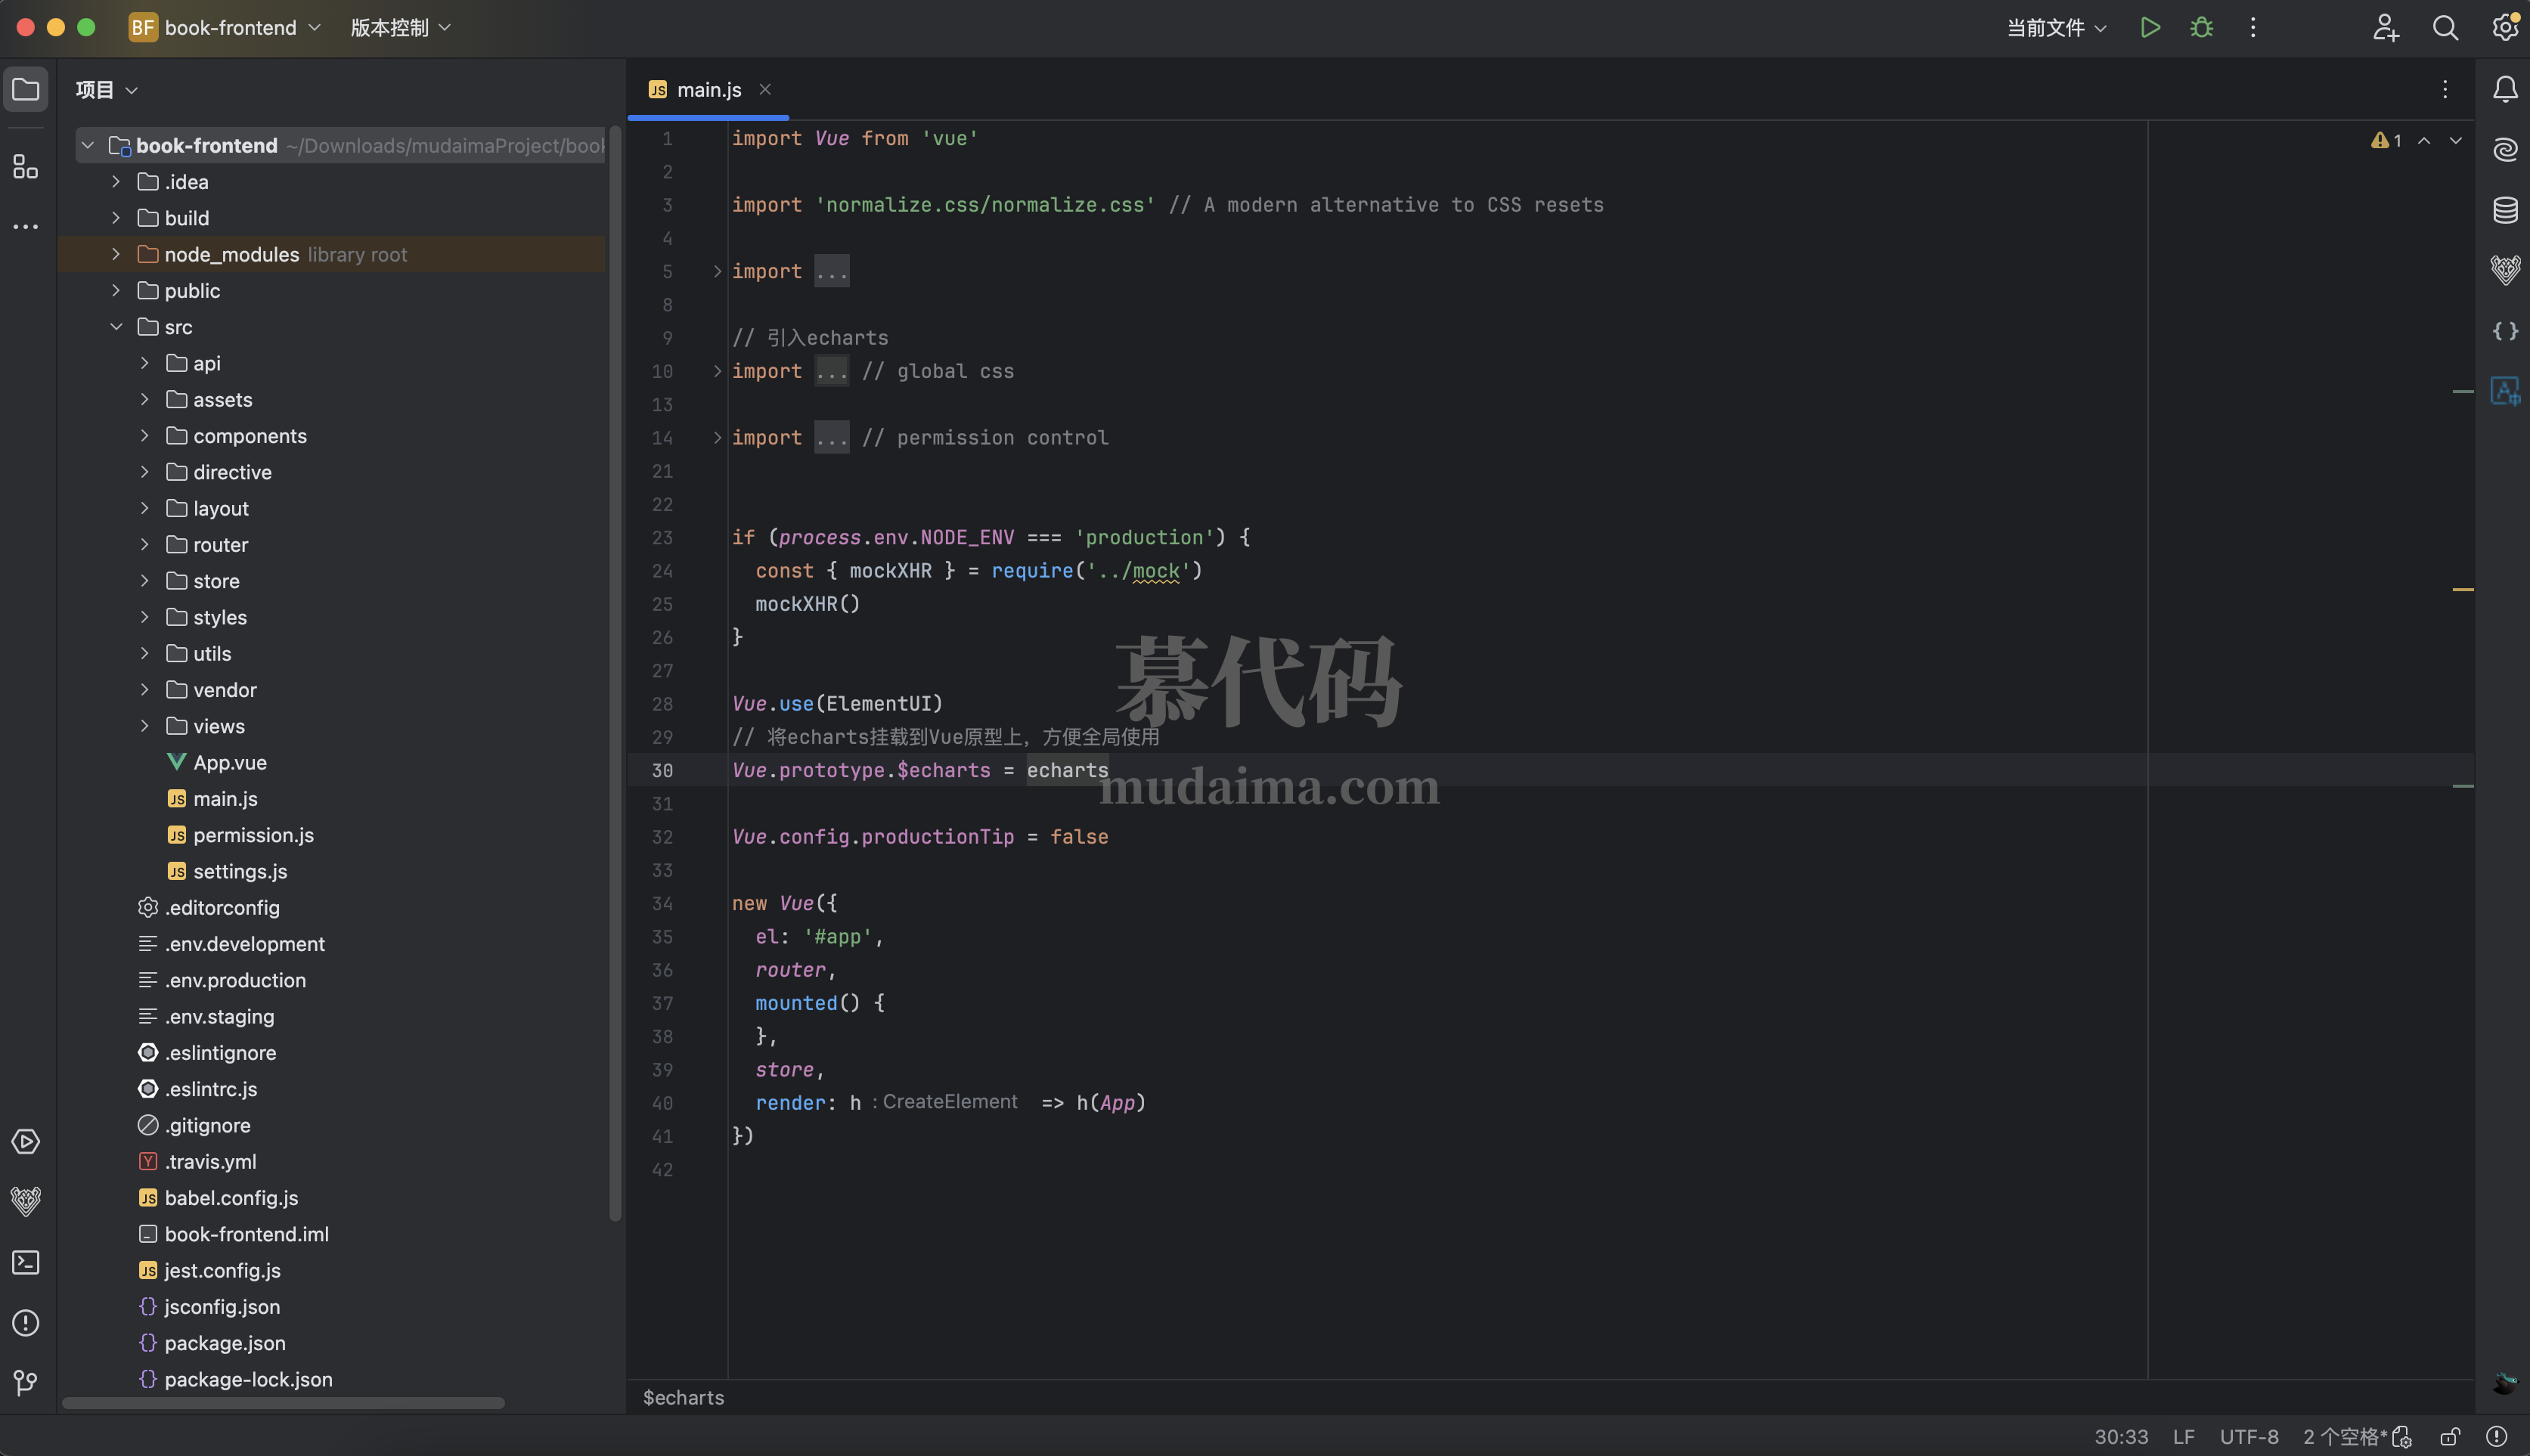Image resolution: width=2530 pixels, height=1456 pixels.
Task: Open permission.js from the project tree
Action: coord(253,835)
